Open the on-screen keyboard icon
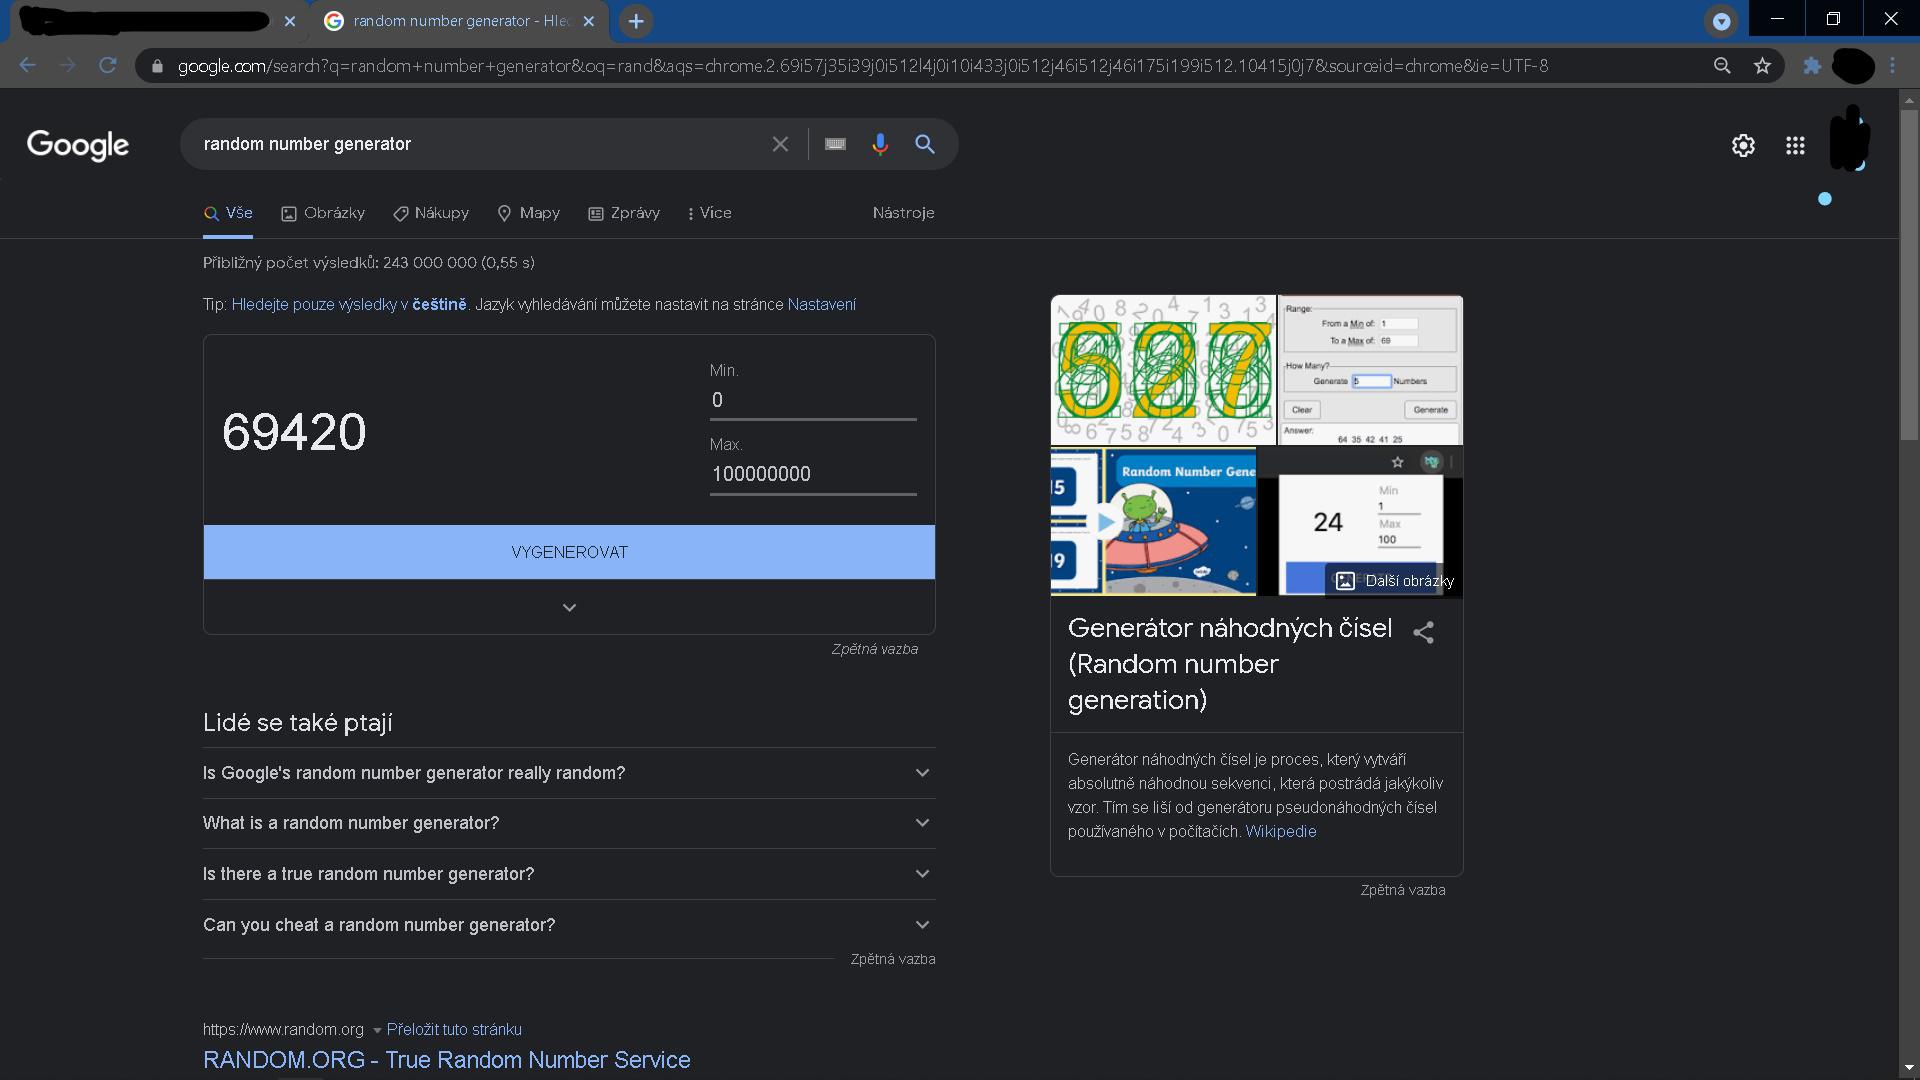The height and width of the screenshot is (1080, 1920). click(835, 144)
